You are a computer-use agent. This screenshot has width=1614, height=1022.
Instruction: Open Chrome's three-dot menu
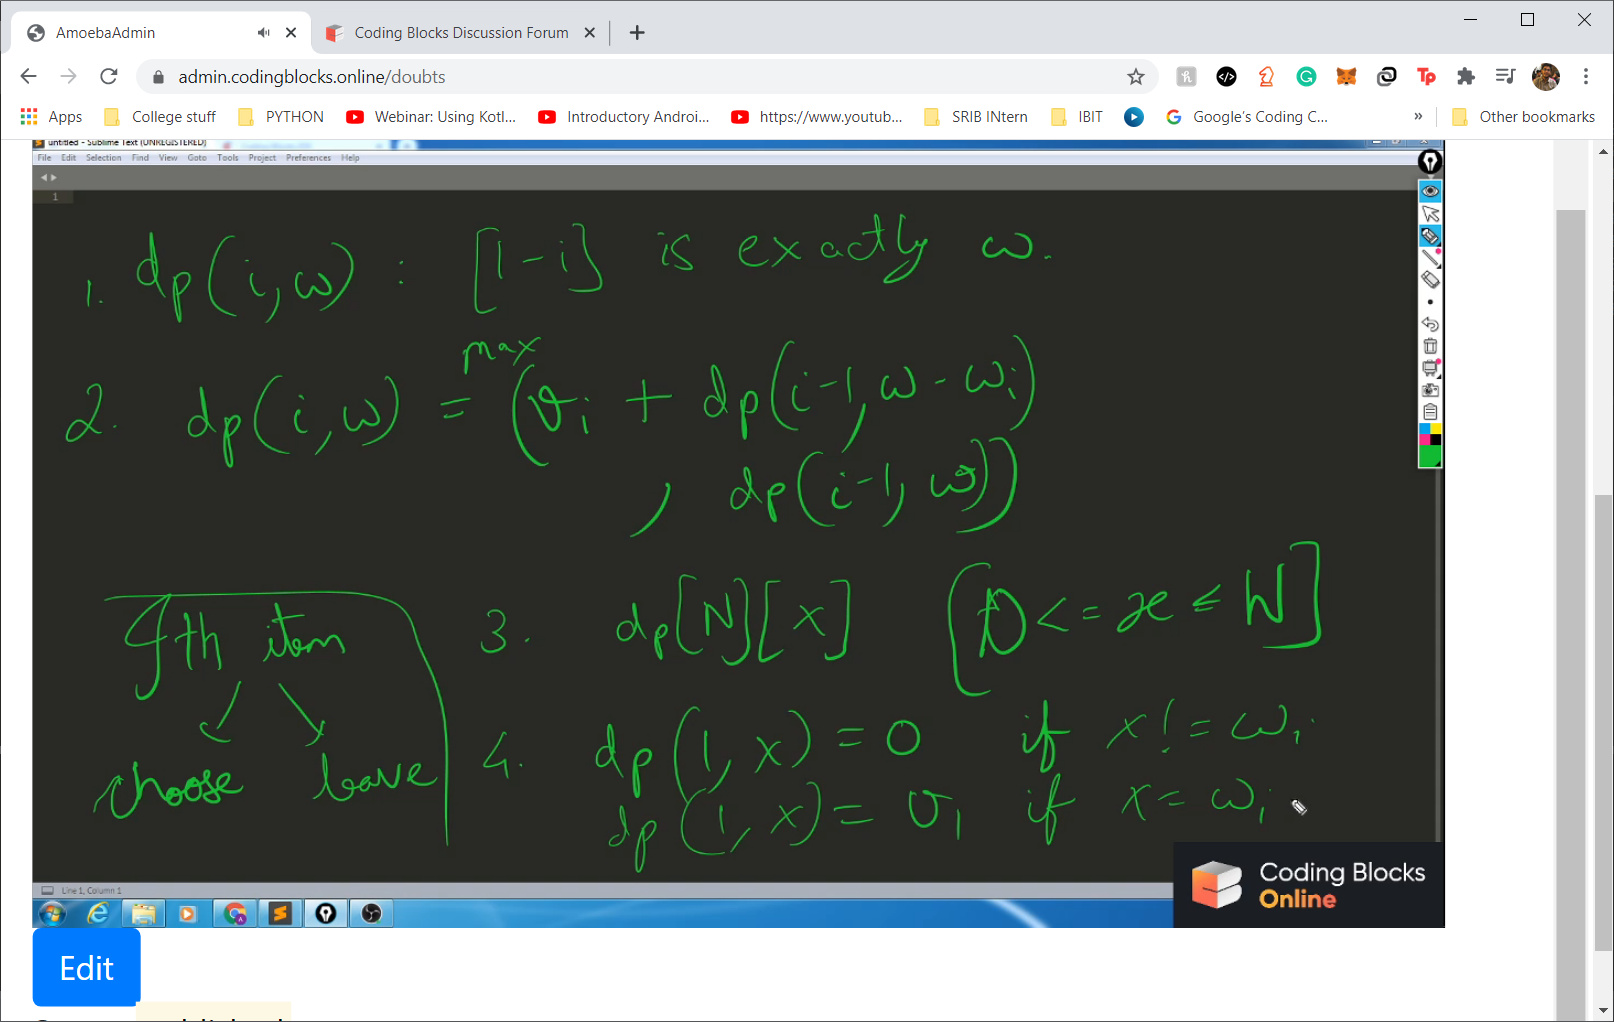1586,77
